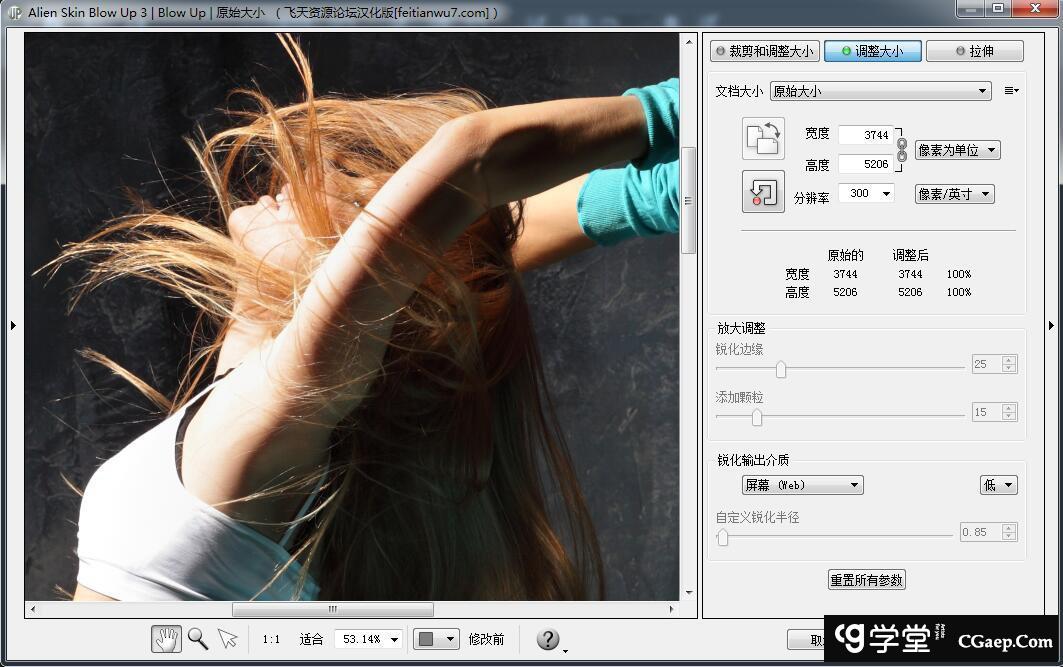The width and height of the screenshot is (1063, 667).
Task: Toggle the width-height chain link lock
Action: point(902,149)
